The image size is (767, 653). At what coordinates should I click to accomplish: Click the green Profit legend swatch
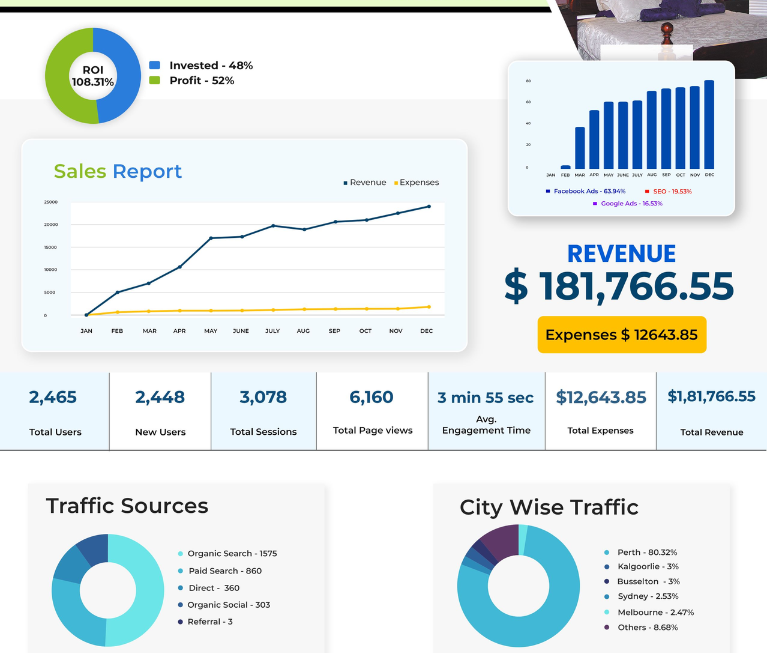pyautogui.click(x=155, y=80)
